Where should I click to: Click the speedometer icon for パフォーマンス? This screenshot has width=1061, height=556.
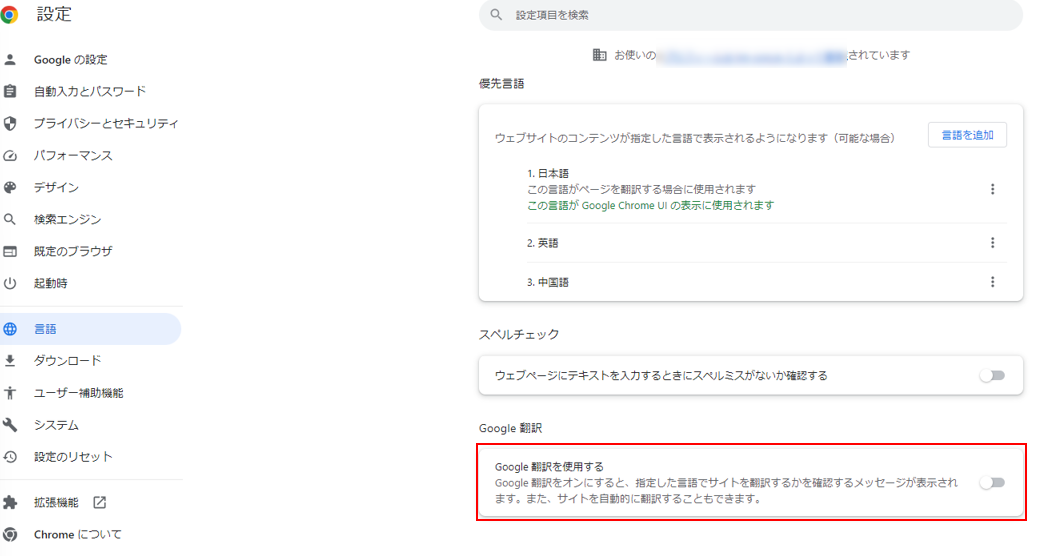pyautogui.click(x=10, y=156)
